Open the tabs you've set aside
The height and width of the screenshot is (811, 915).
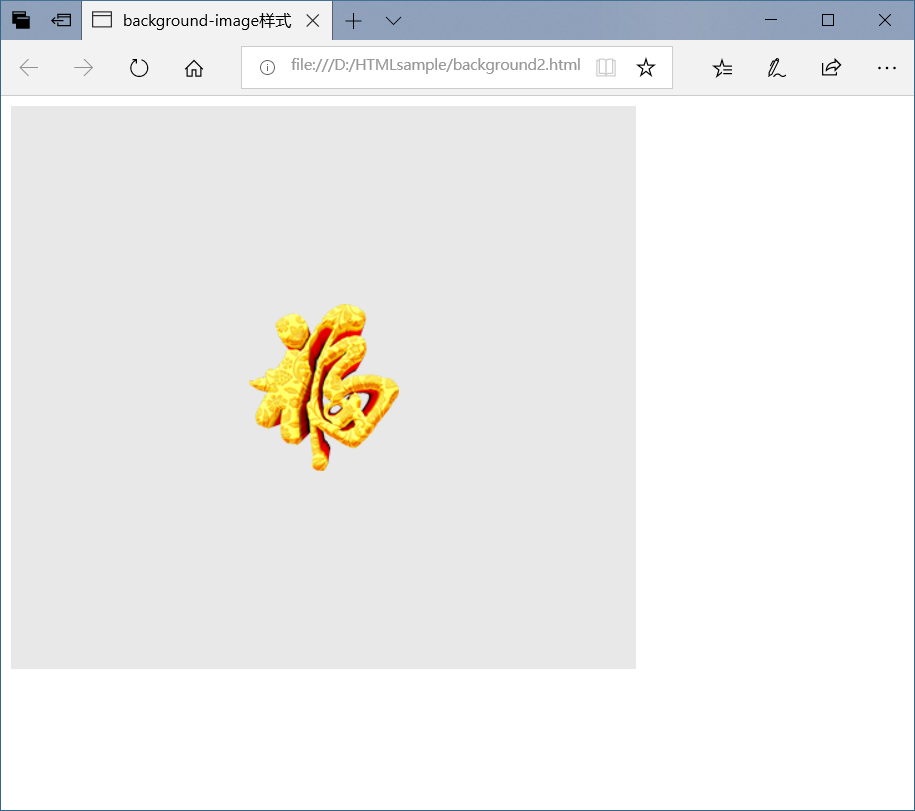coord(21,20)
